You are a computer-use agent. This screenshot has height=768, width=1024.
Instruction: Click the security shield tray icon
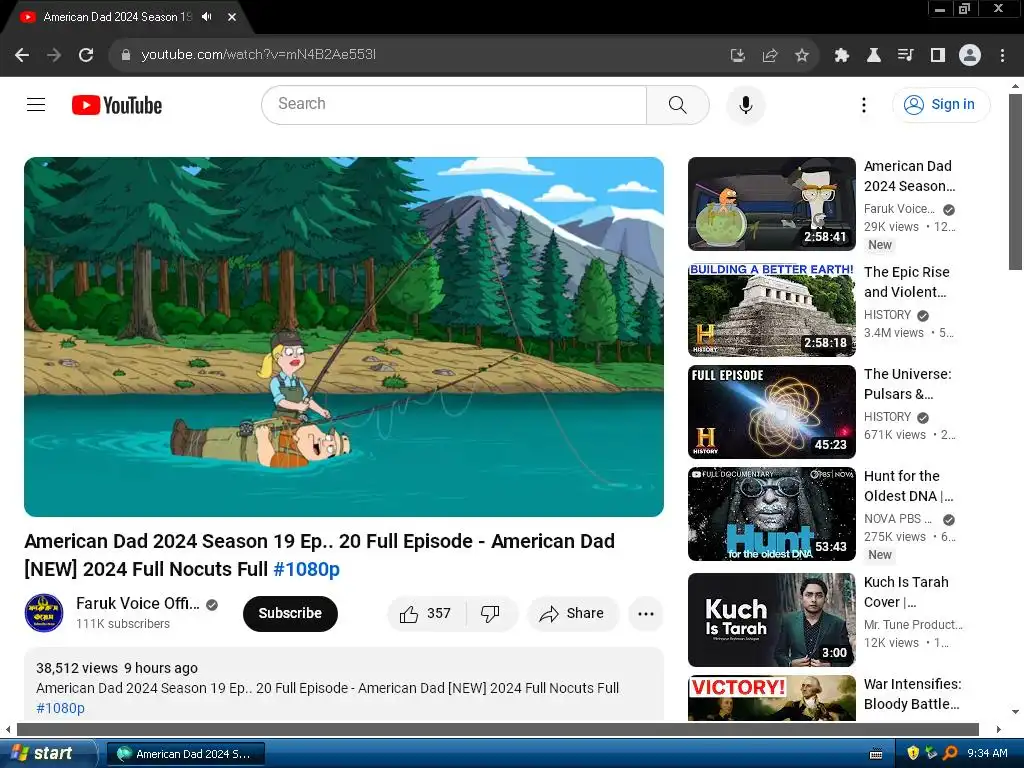click(x=913, y=753)
